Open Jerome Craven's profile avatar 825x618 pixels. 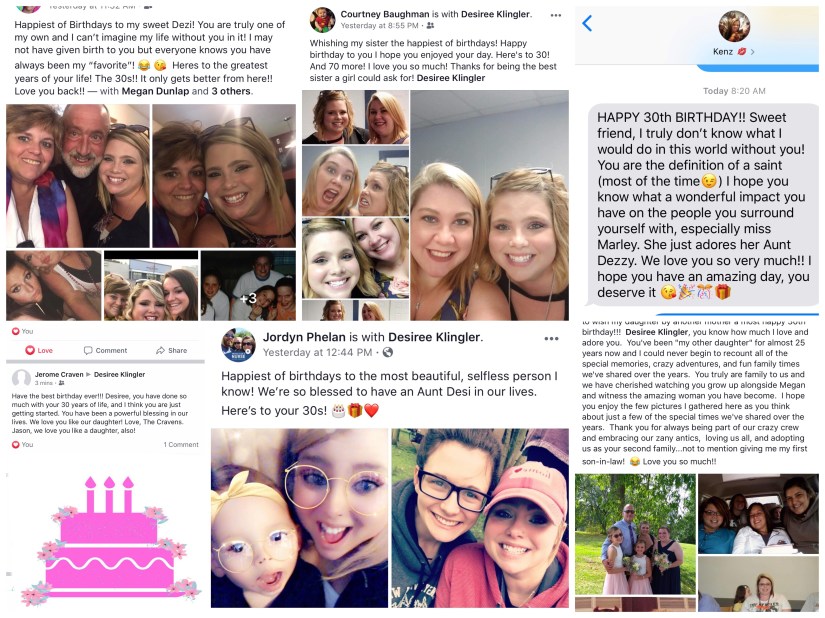click(x=21, y=378)
